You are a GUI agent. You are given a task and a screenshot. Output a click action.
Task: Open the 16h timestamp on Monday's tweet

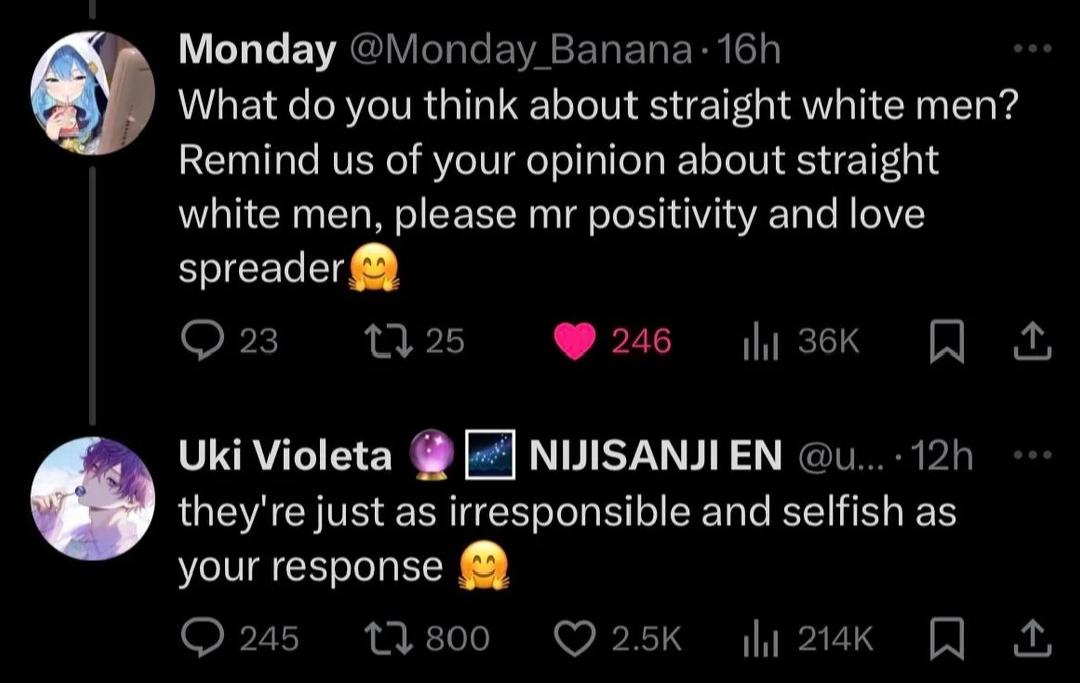(x=749, y=48)
